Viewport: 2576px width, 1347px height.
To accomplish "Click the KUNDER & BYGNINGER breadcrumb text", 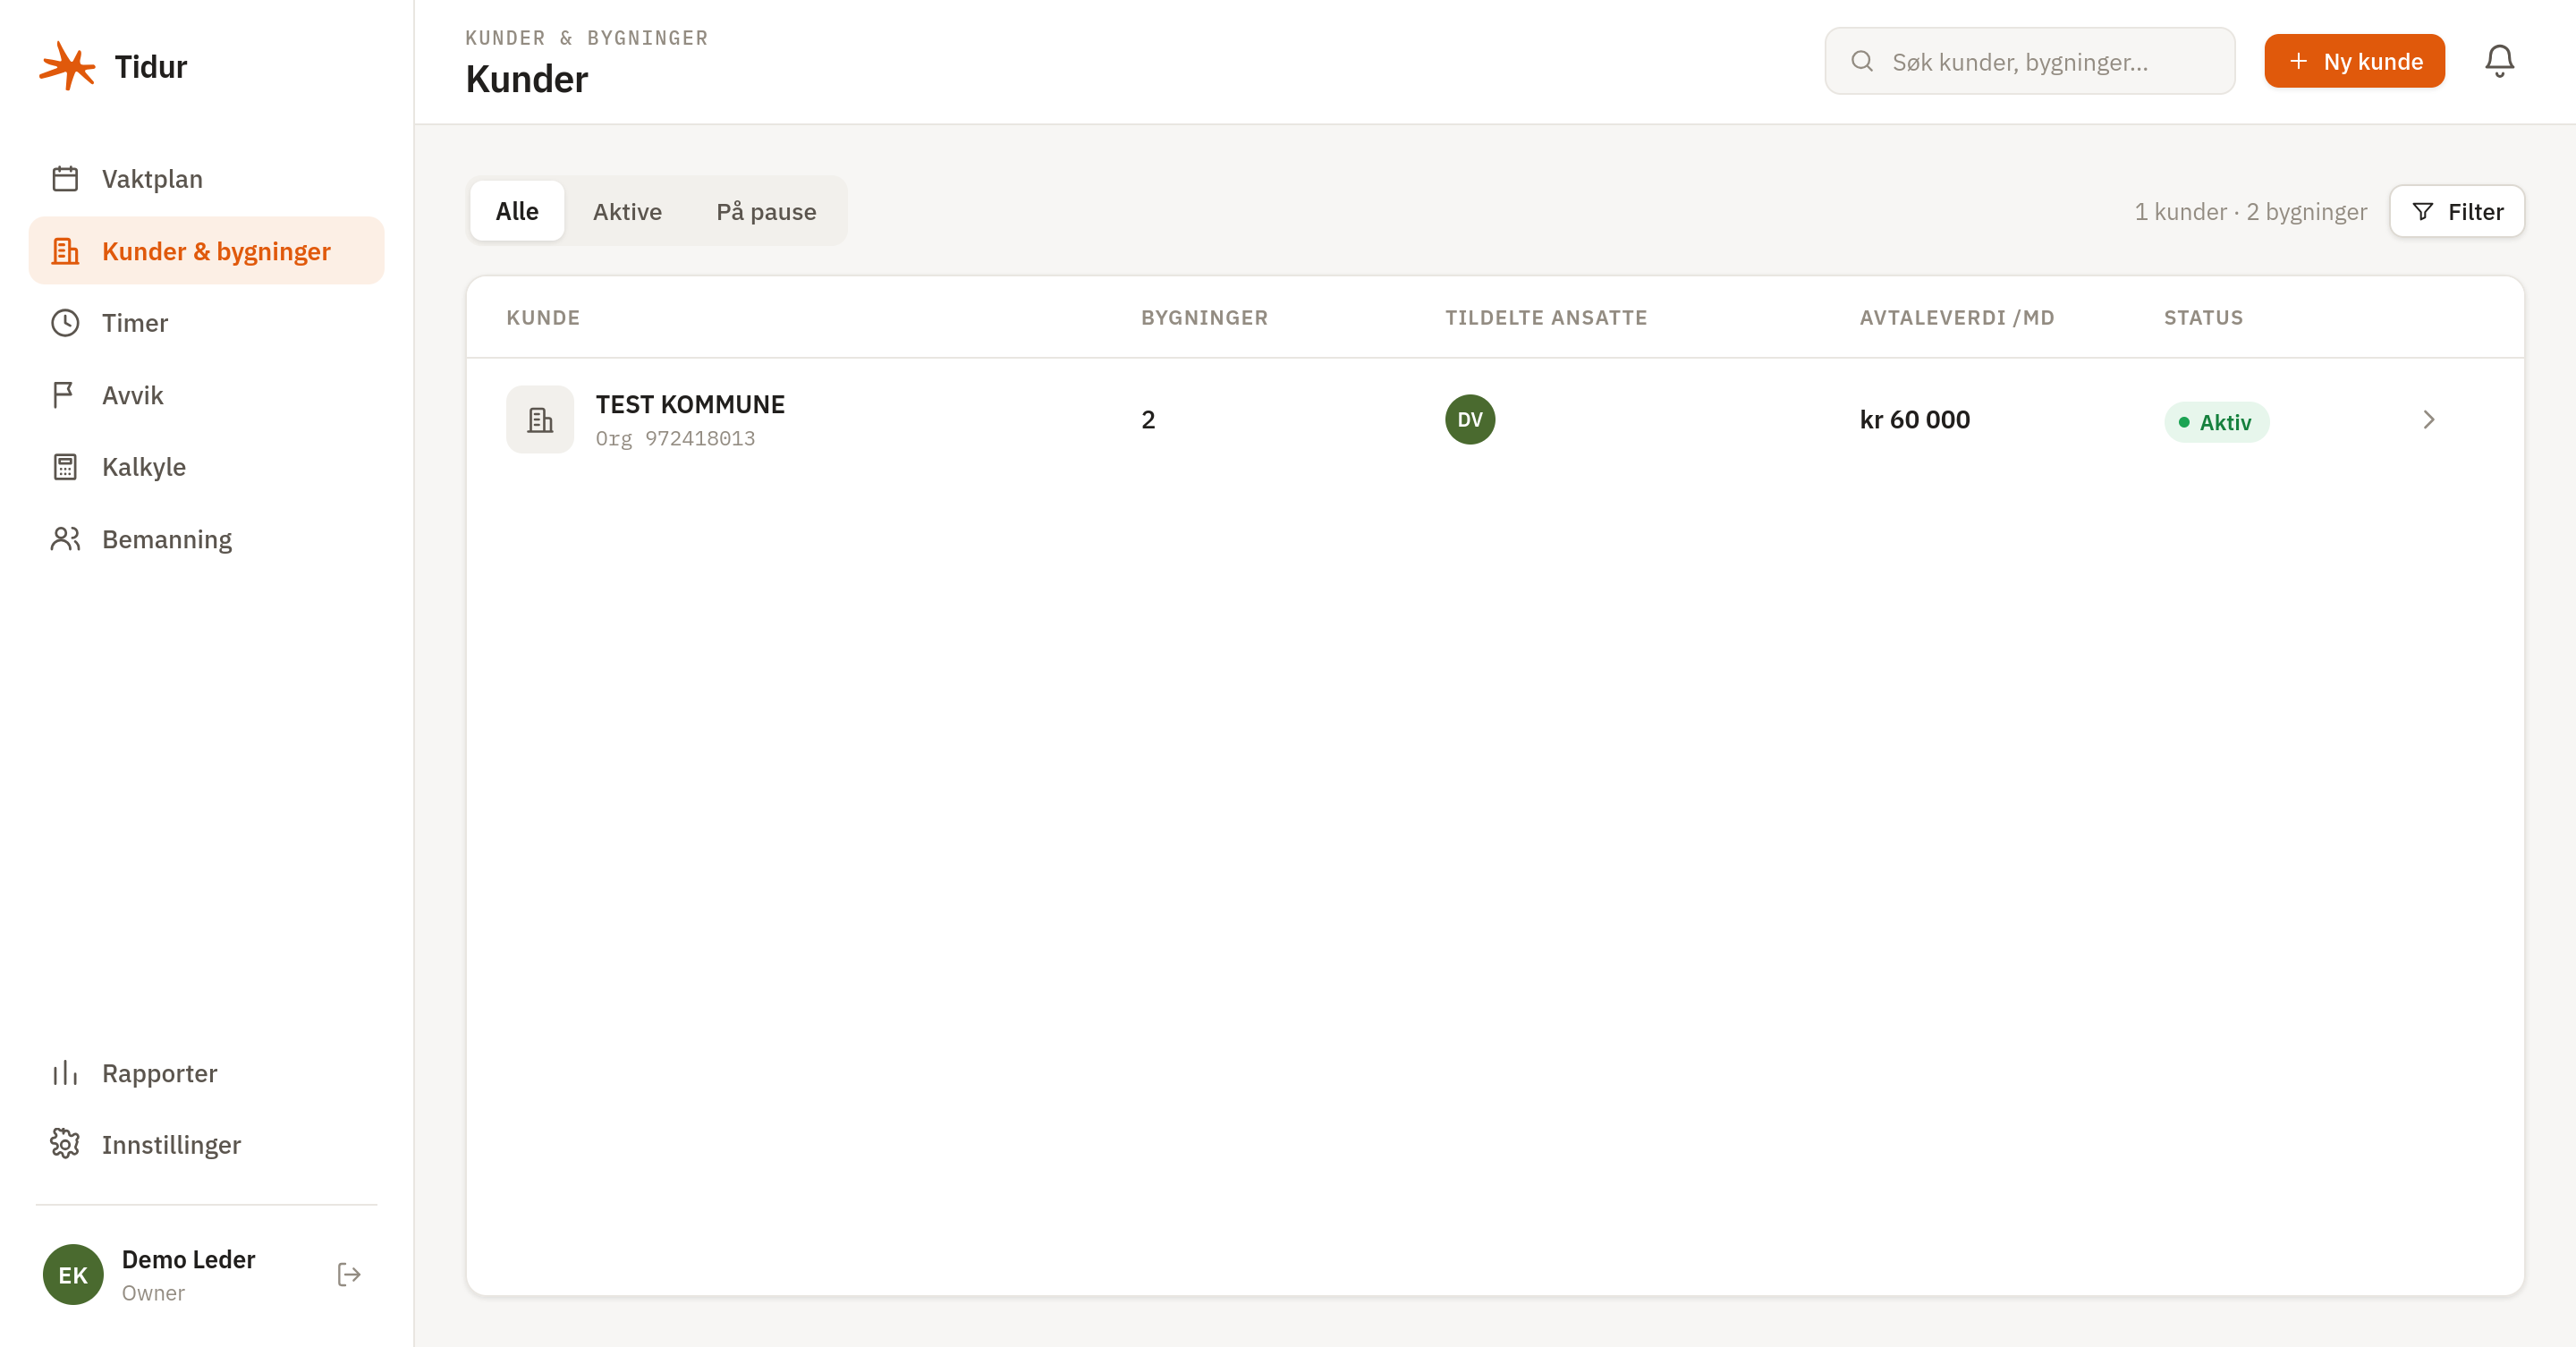I will coord(587,38).
